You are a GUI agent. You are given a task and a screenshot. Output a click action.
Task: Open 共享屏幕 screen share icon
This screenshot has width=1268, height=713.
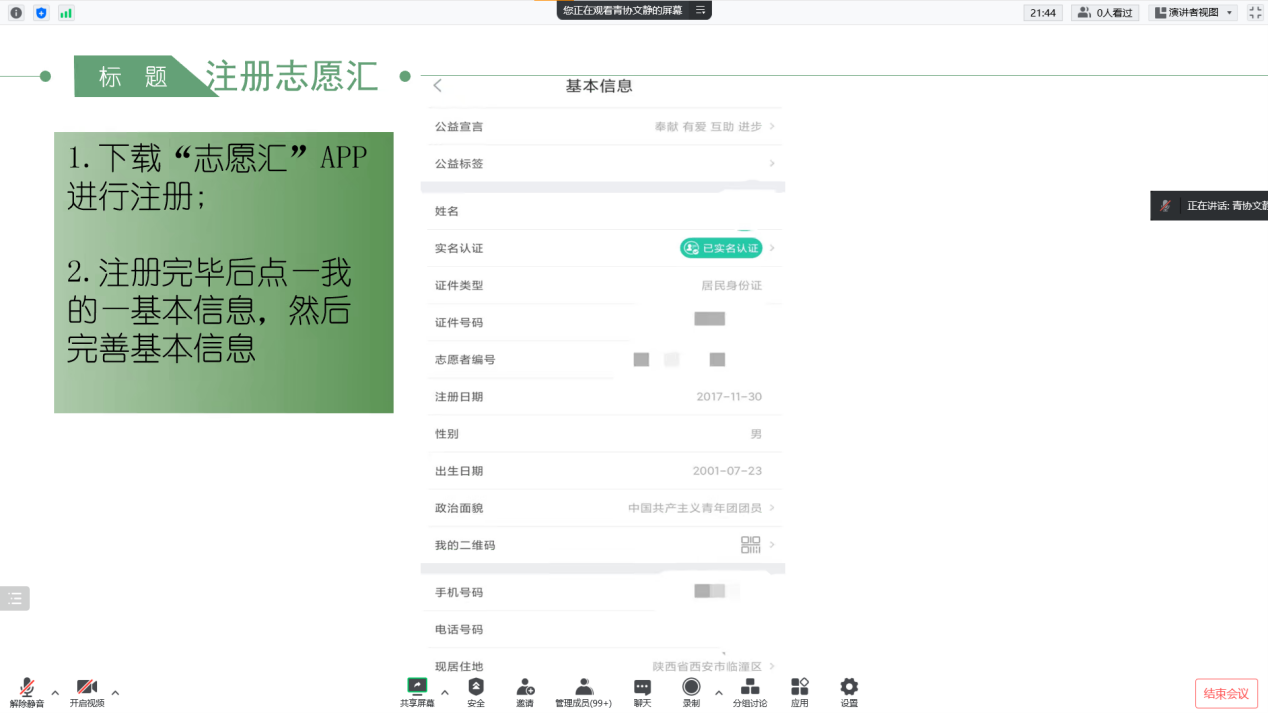417,686
